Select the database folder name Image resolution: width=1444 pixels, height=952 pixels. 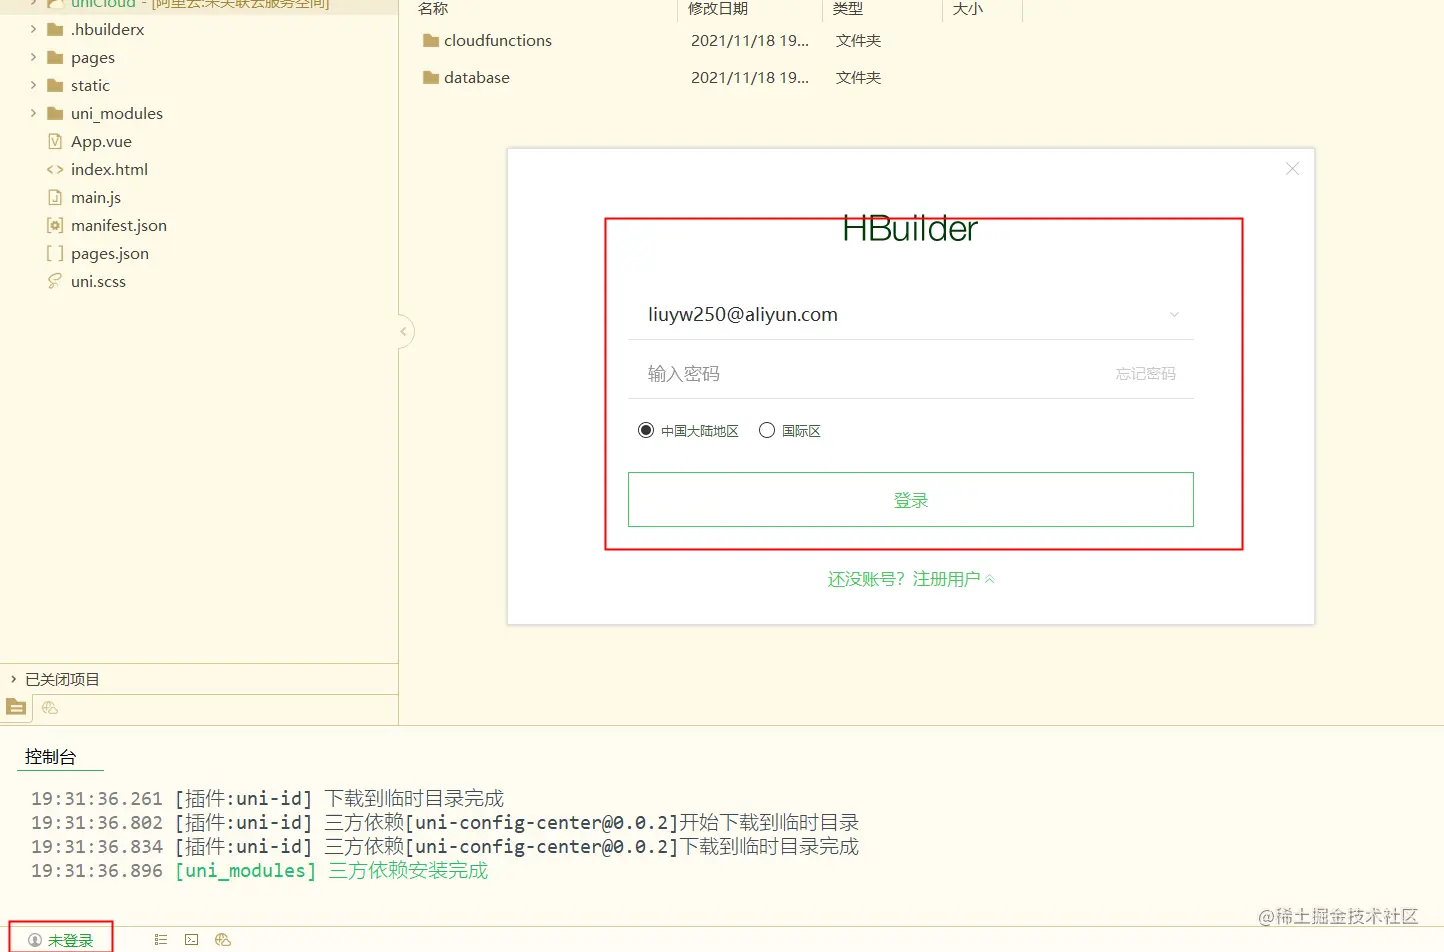tap(477, 78)
